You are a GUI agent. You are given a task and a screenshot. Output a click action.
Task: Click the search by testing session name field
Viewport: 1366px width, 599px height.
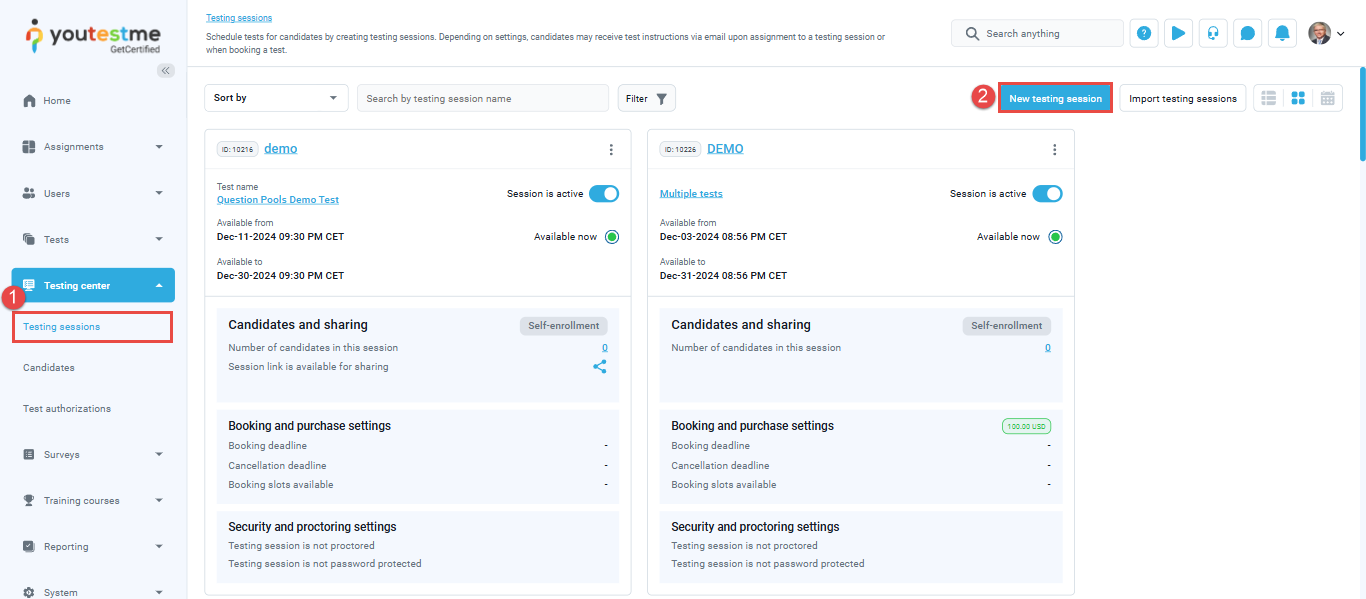coord(482,98)
